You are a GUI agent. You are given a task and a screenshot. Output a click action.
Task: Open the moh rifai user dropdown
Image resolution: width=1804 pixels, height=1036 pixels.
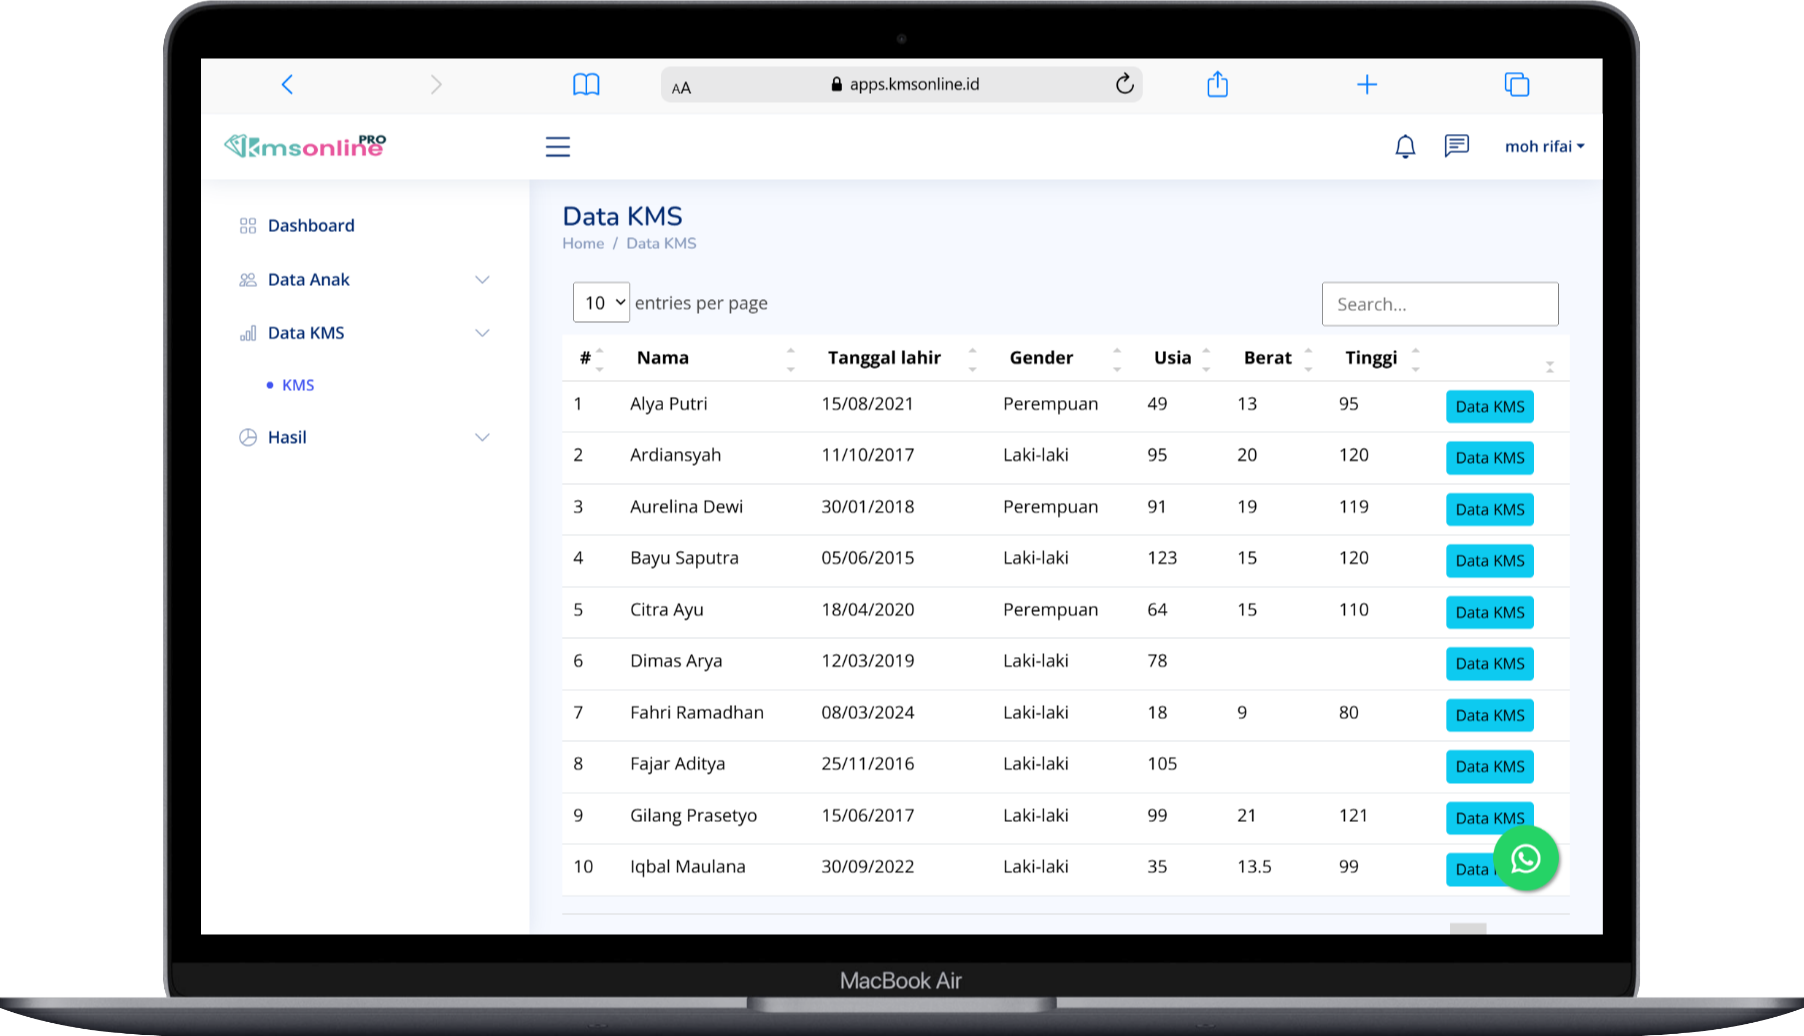(x=1544, y=147)
